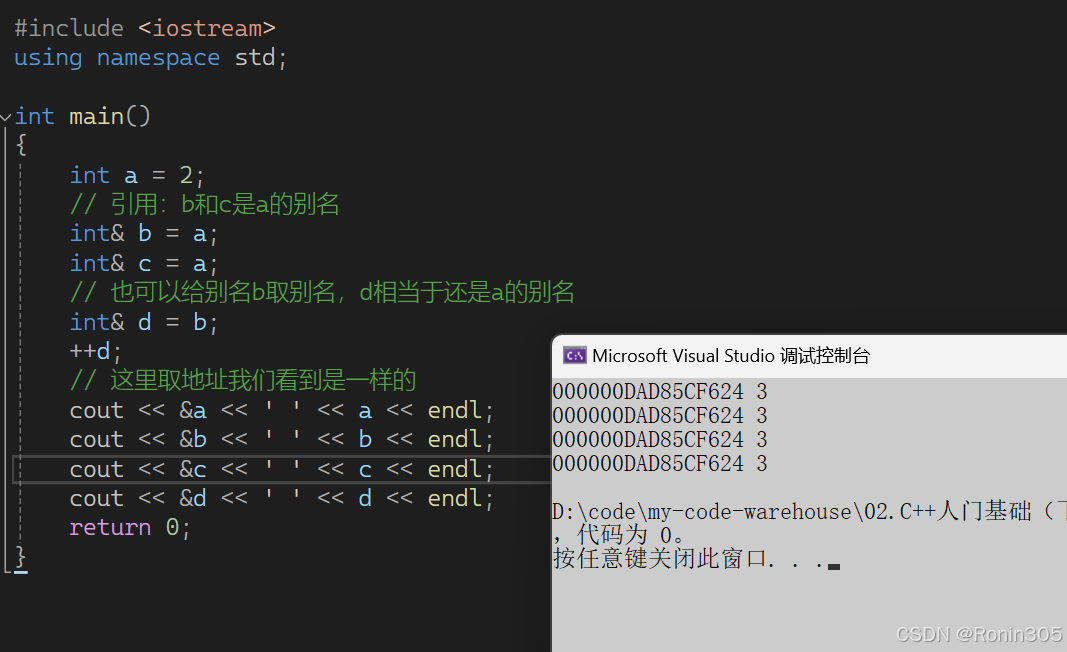Click the int a = 2 declaration

pos(137,176)
